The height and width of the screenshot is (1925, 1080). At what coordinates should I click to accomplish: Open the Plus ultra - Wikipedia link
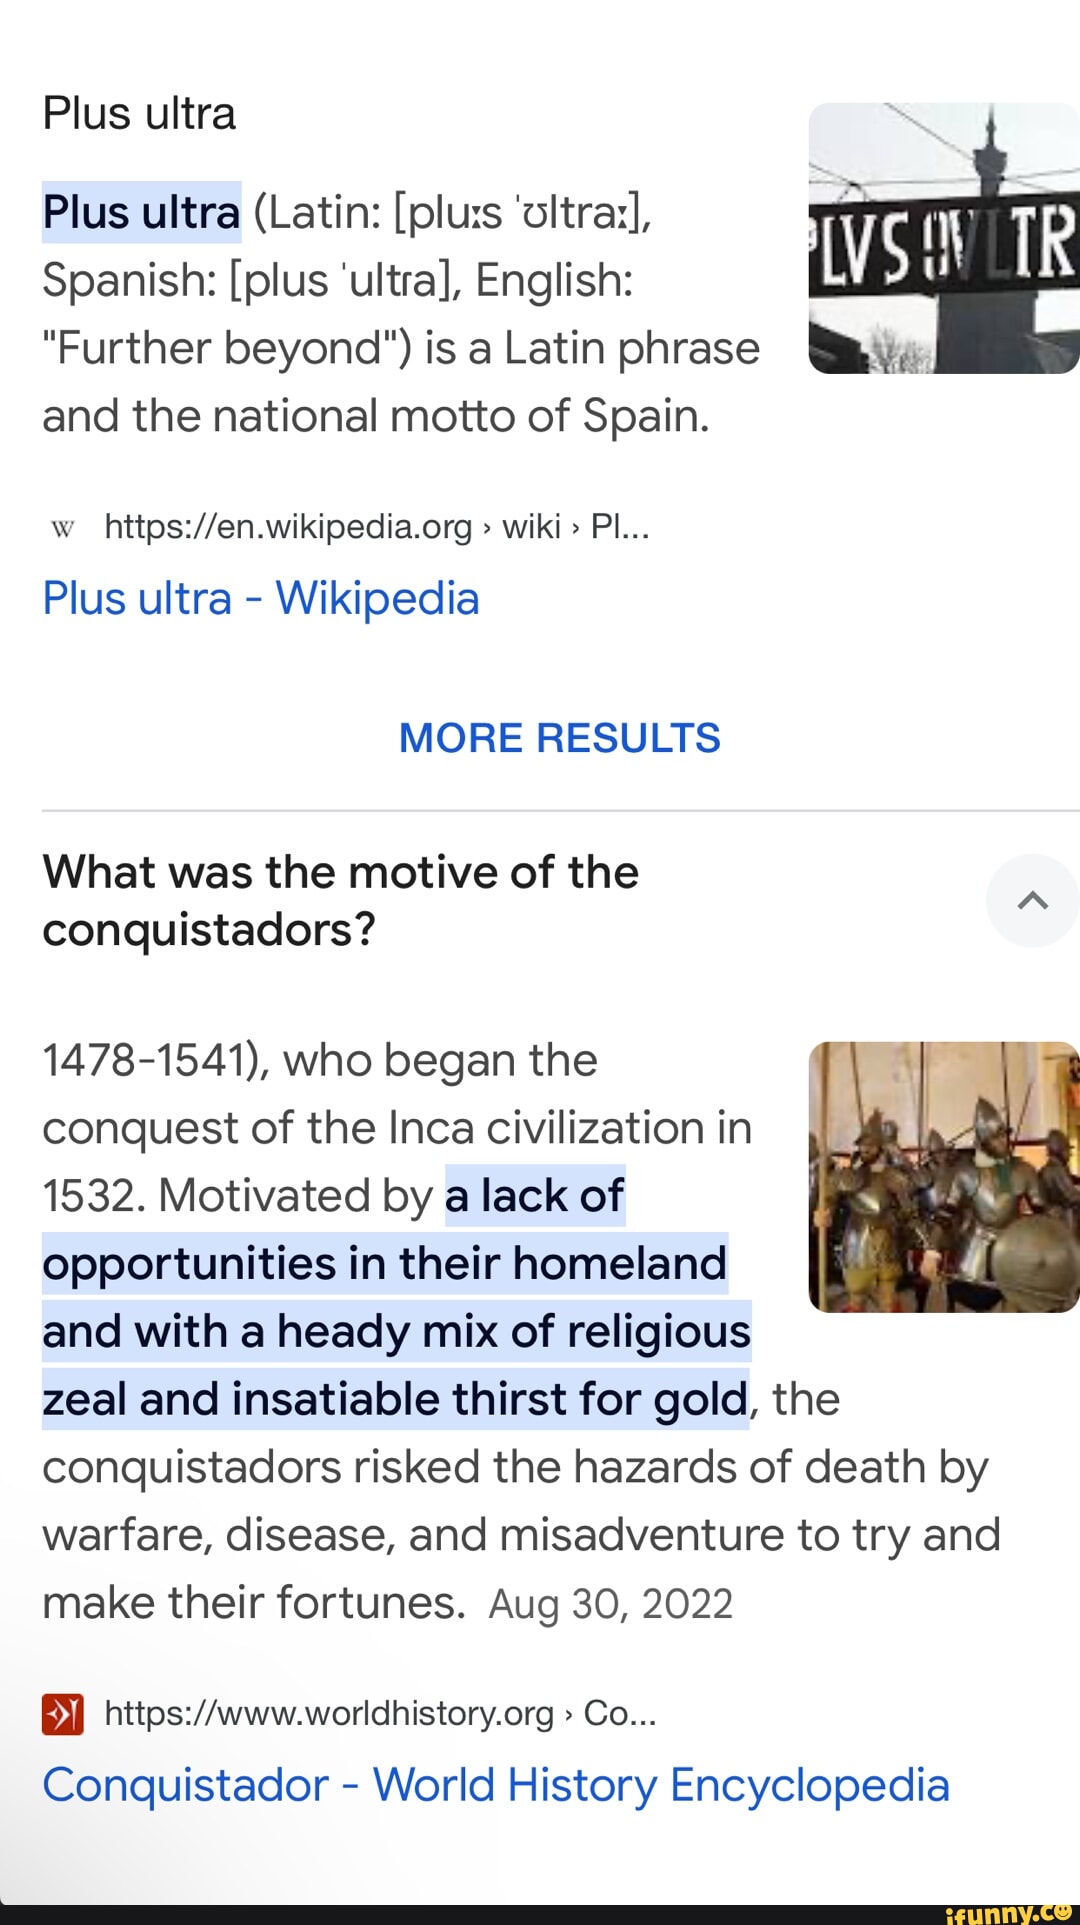[x=262, y=598]
